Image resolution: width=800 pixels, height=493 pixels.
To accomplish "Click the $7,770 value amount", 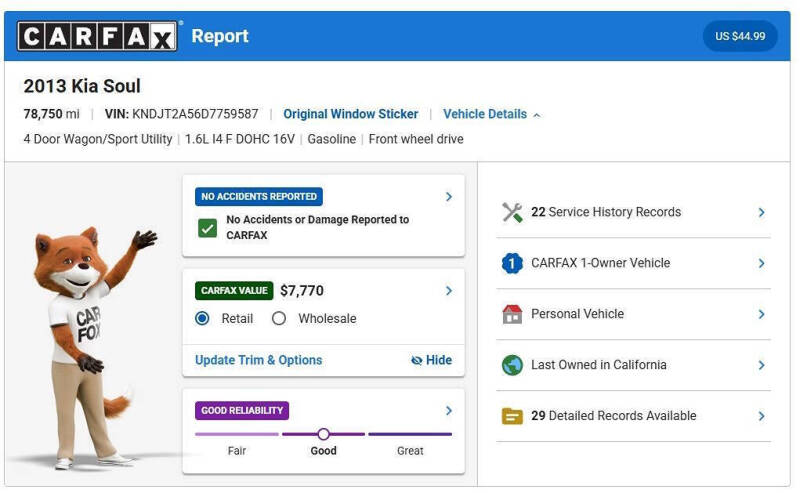I will point(302,290).
